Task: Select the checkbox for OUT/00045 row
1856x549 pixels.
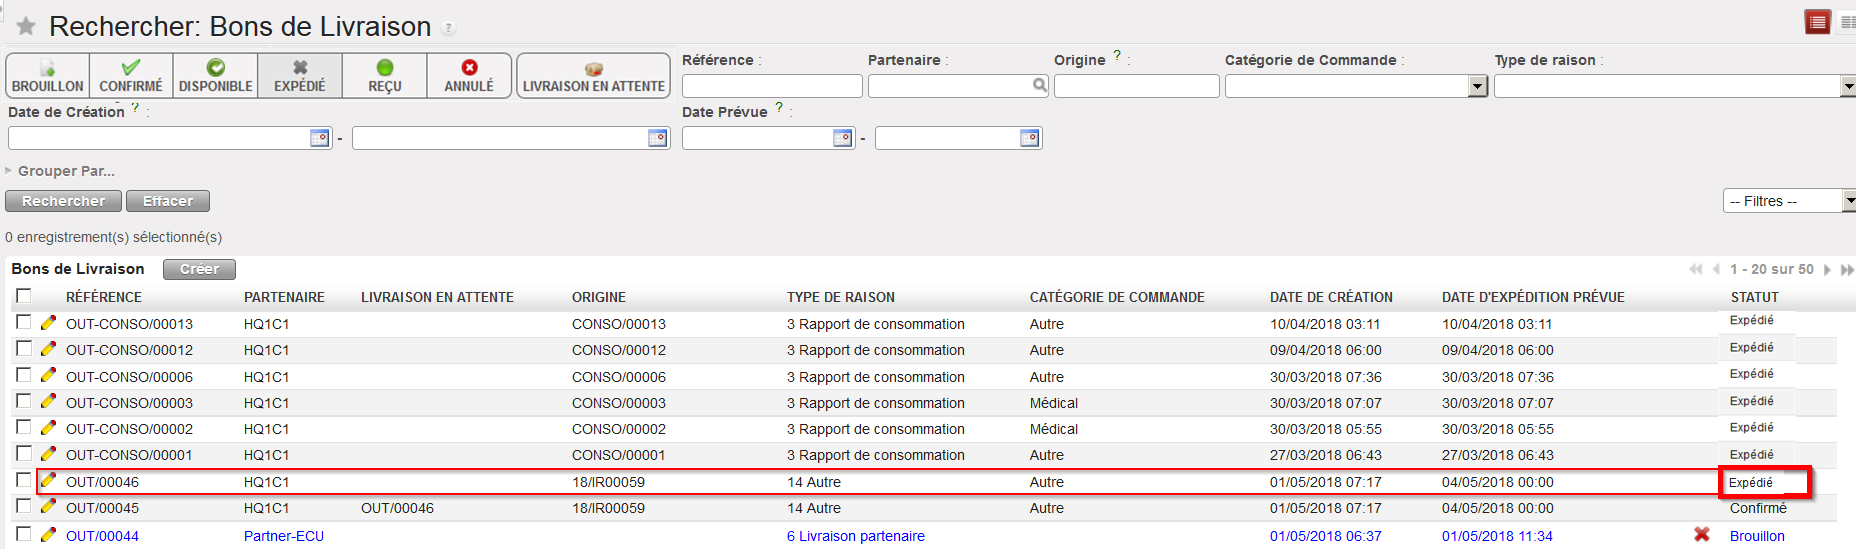Action: pos(24,507)
